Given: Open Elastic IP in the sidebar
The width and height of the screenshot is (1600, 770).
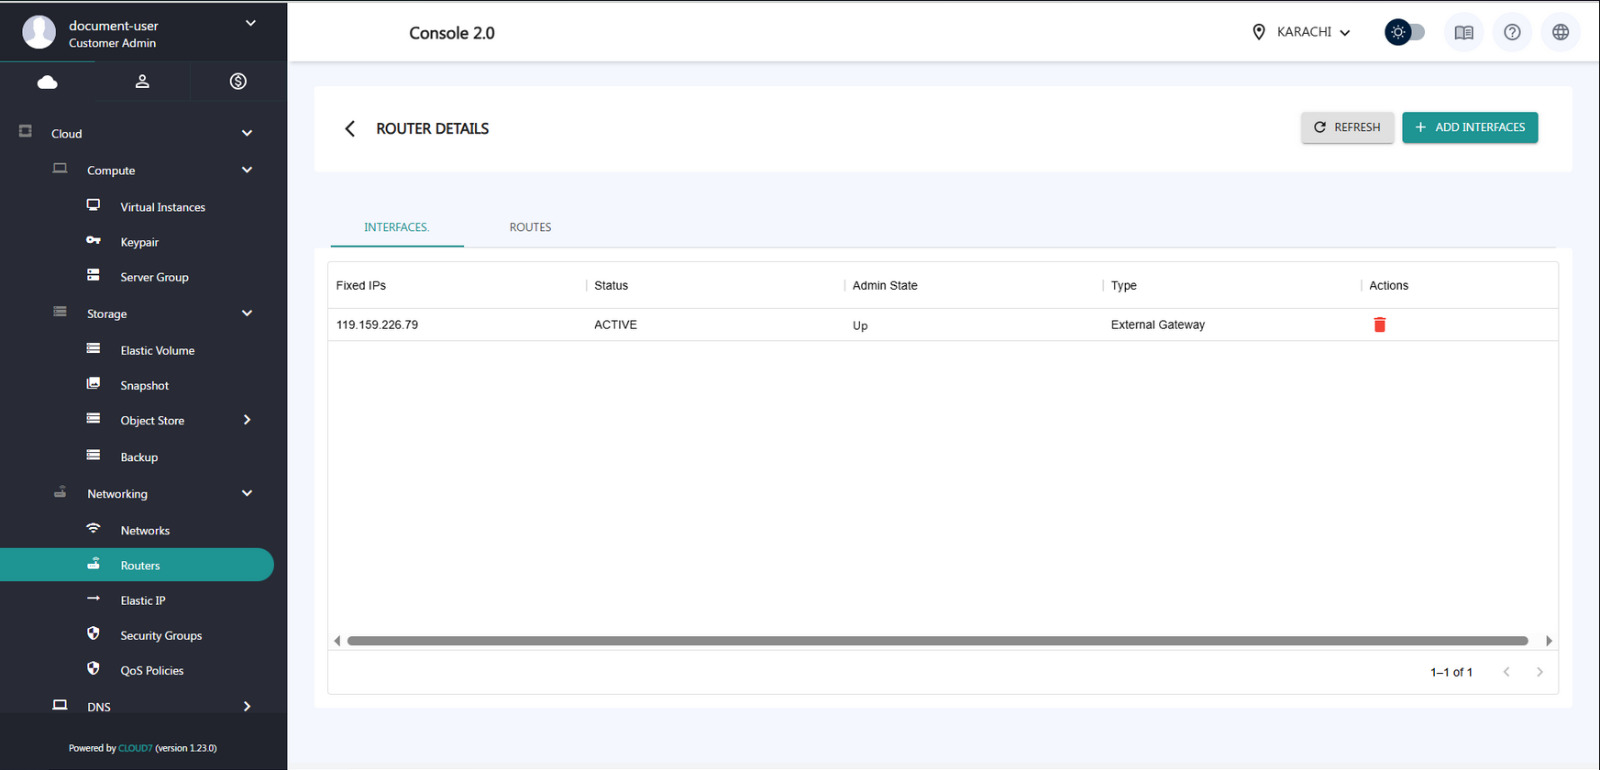Looking at the screenshot, I should point(143,600).
